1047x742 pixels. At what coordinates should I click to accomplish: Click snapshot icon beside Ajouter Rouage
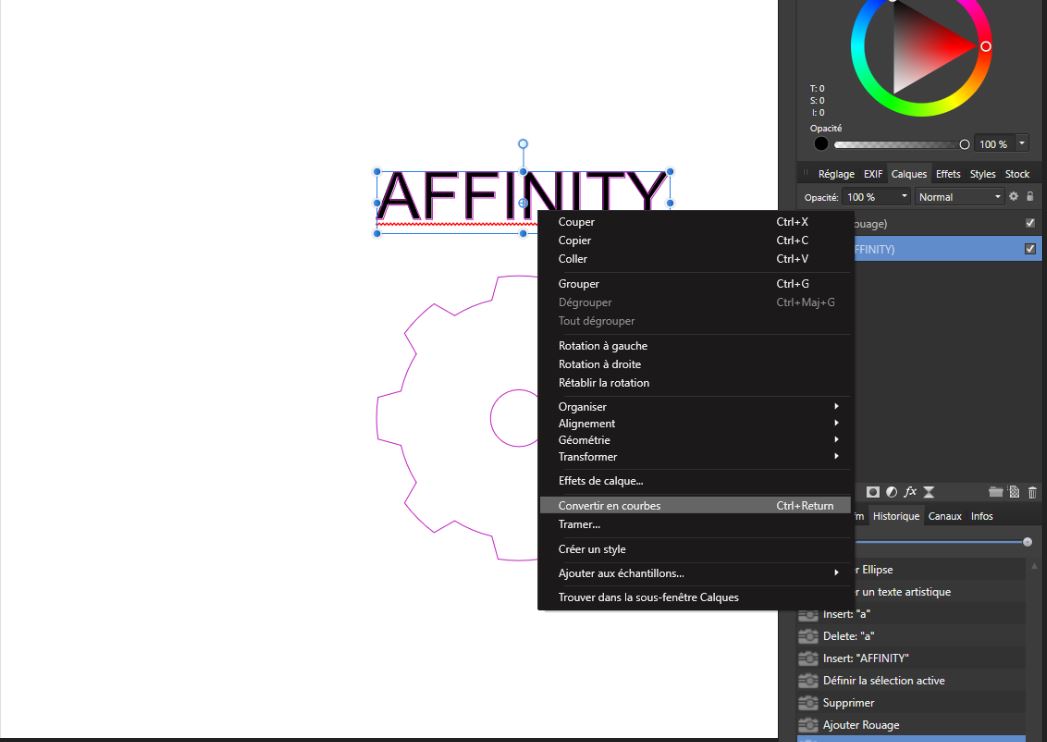(808, 725)
